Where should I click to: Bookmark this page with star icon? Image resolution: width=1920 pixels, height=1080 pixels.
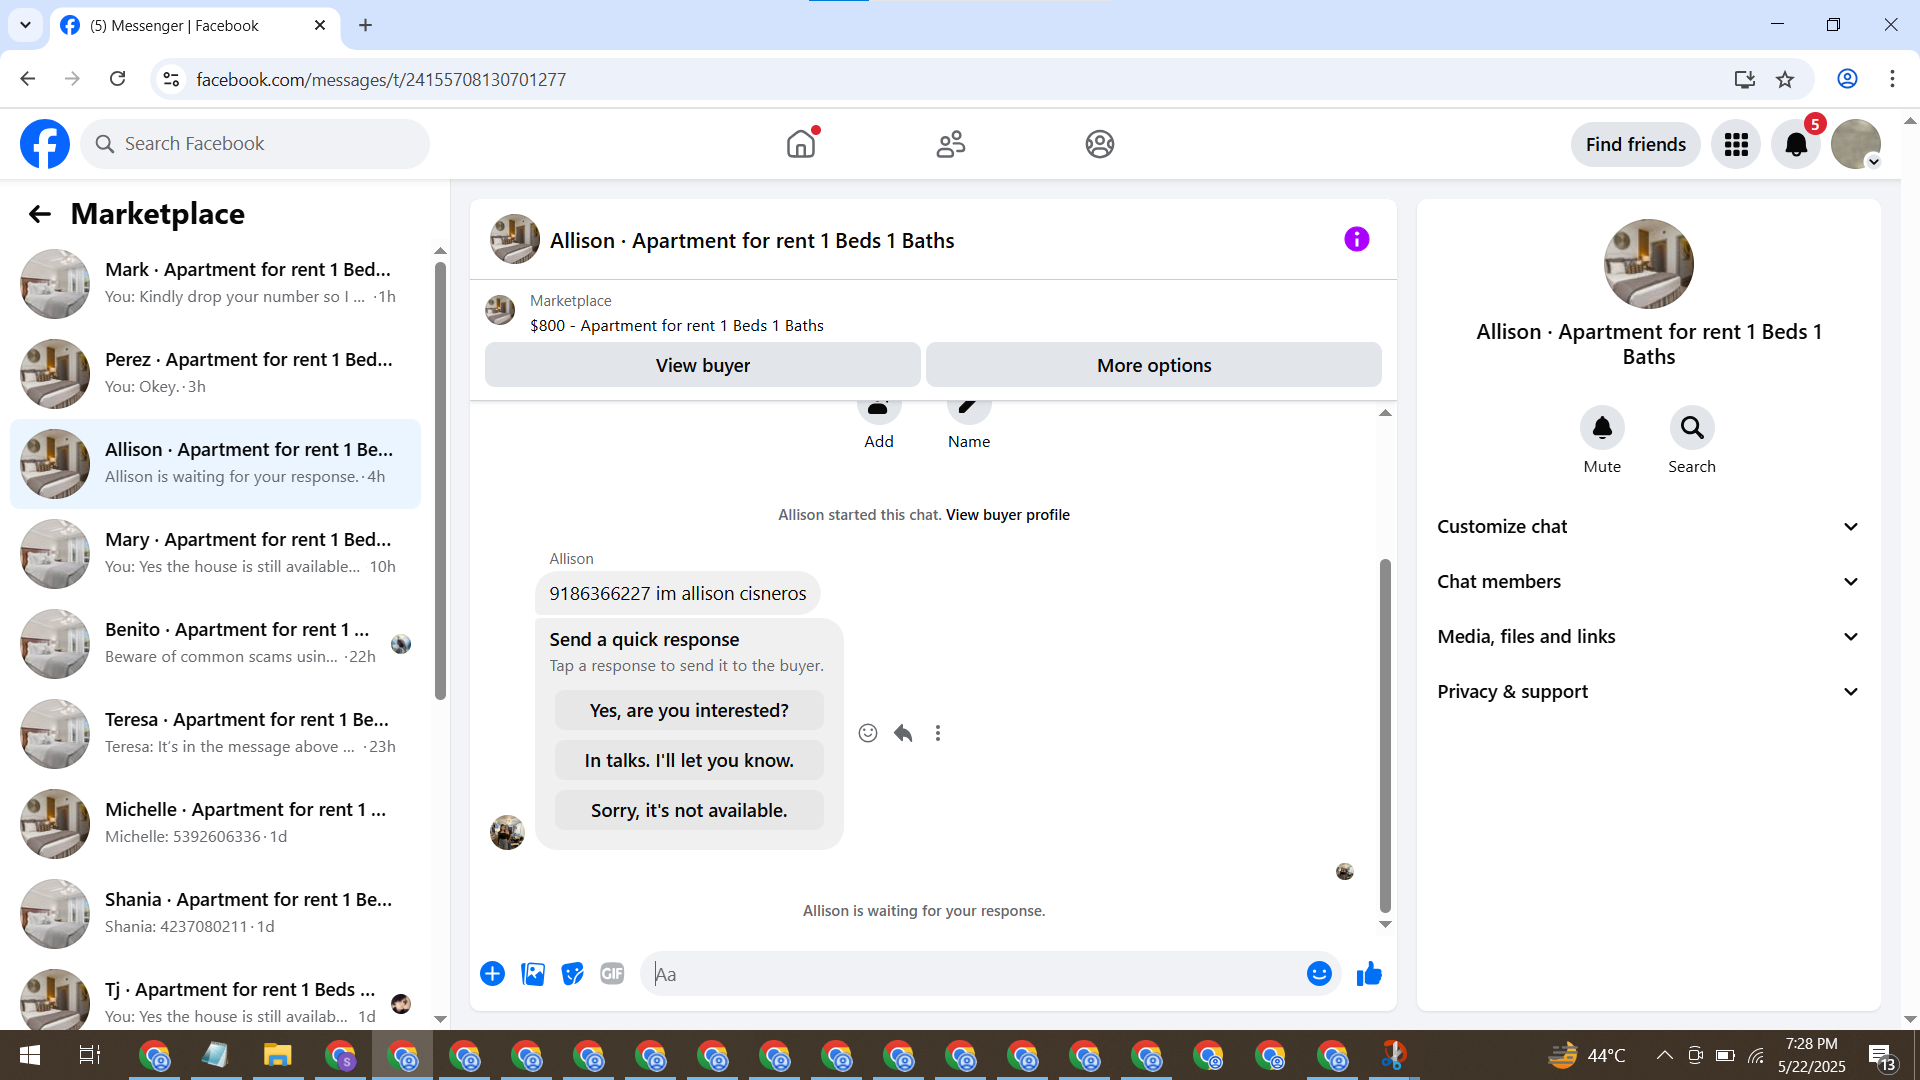click(x=1785, y=79)
